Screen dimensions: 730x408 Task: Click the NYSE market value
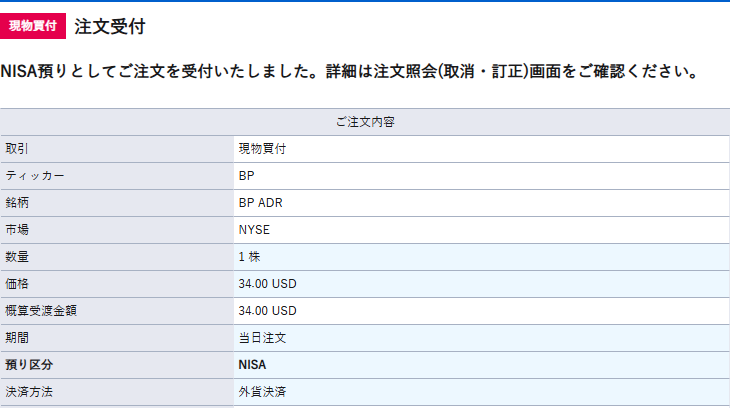click(254, 230)
